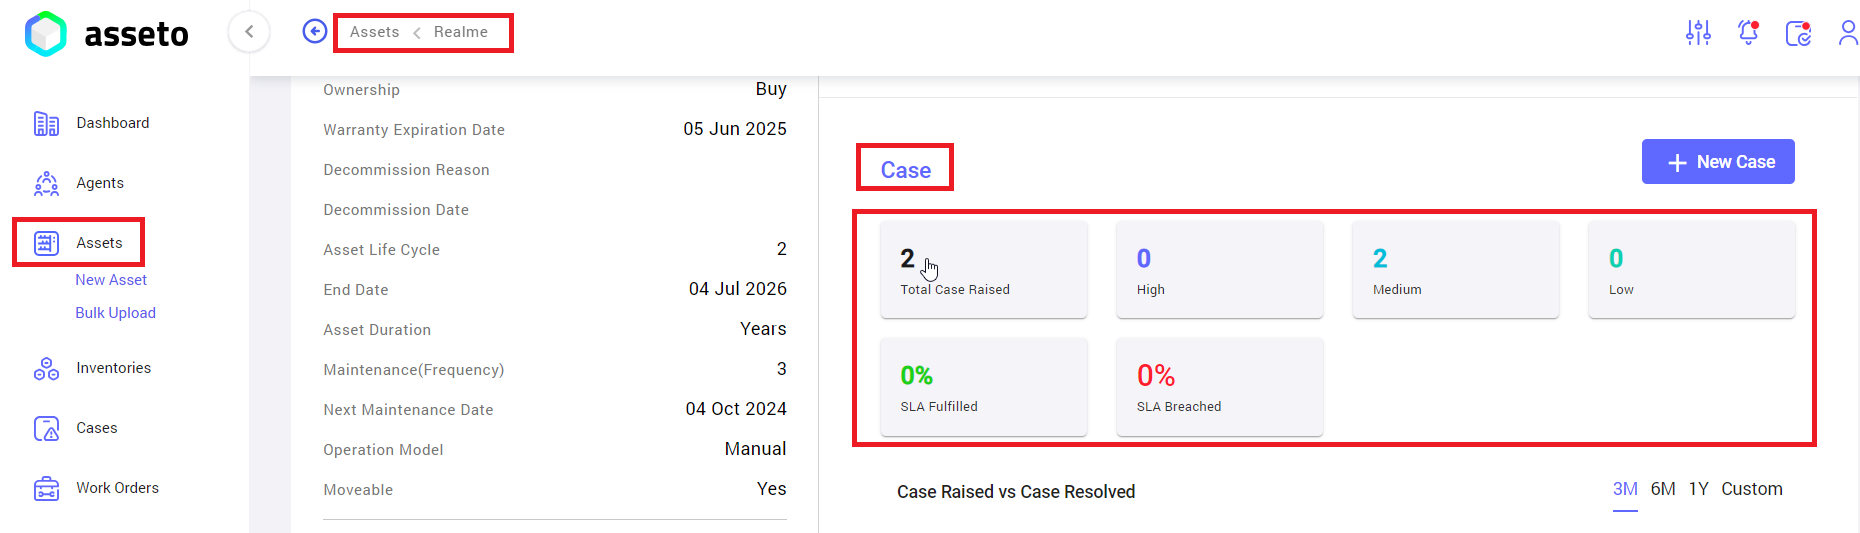1860x533 pixels.
Task: Click the back arrow circle icon
Action: point(315,32)
